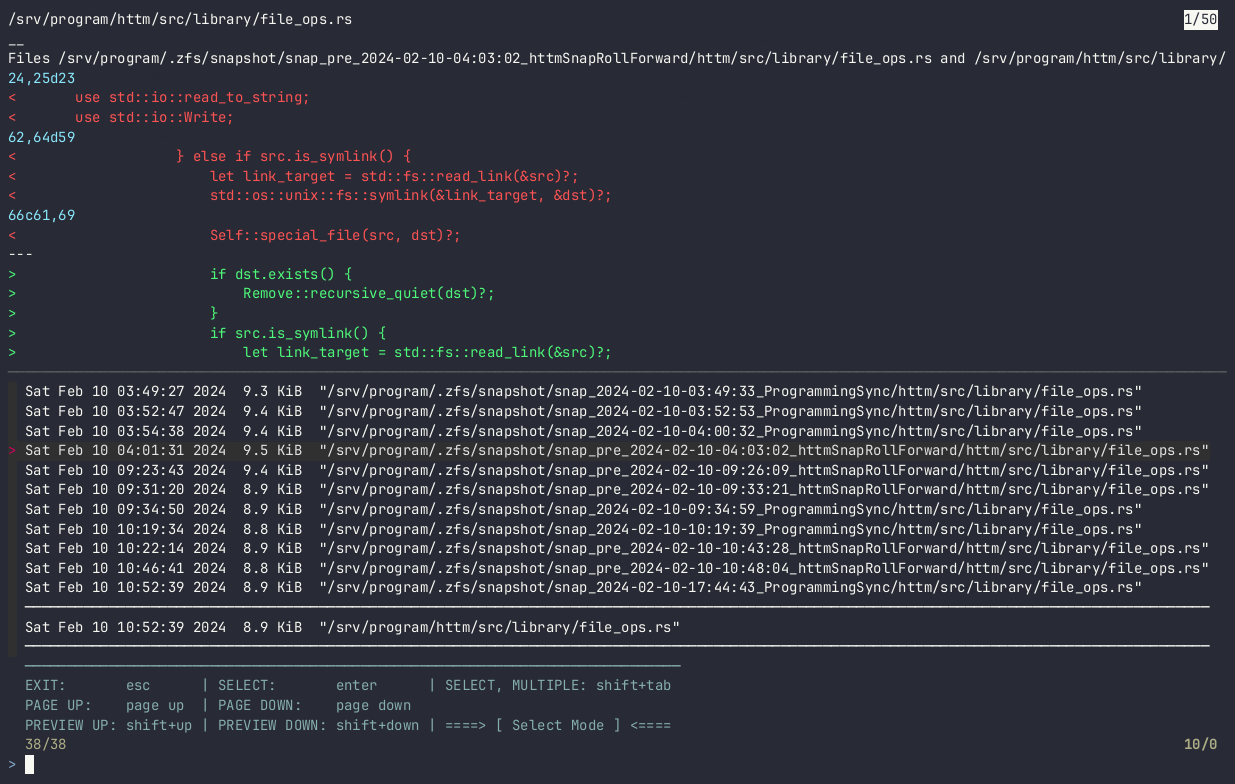Click the 1/50 preview position indicator

(x=1200, y=20)
